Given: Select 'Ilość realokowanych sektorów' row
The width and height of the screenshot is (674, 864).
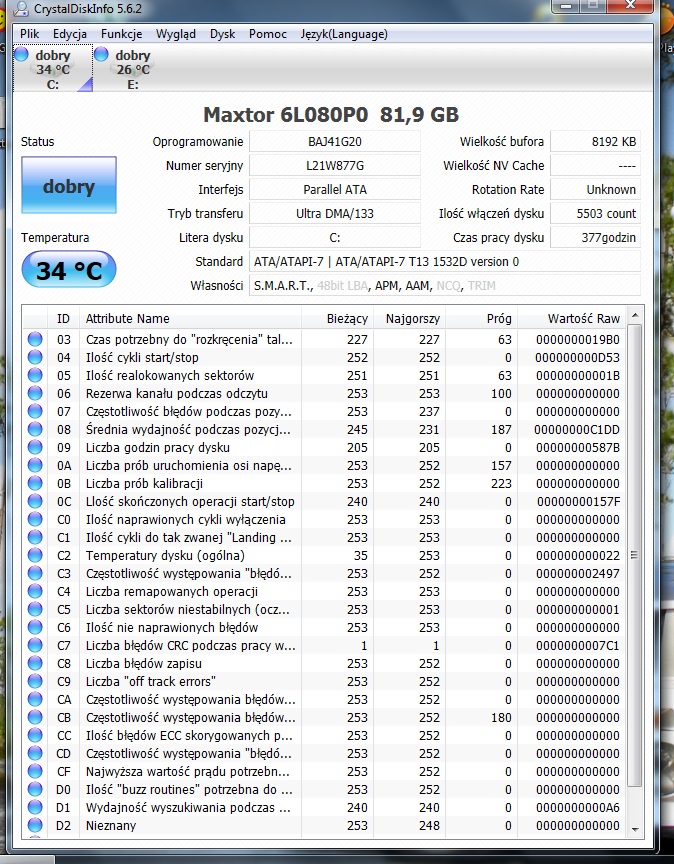Looking at the screenshot, I should [x=325, y=375].
